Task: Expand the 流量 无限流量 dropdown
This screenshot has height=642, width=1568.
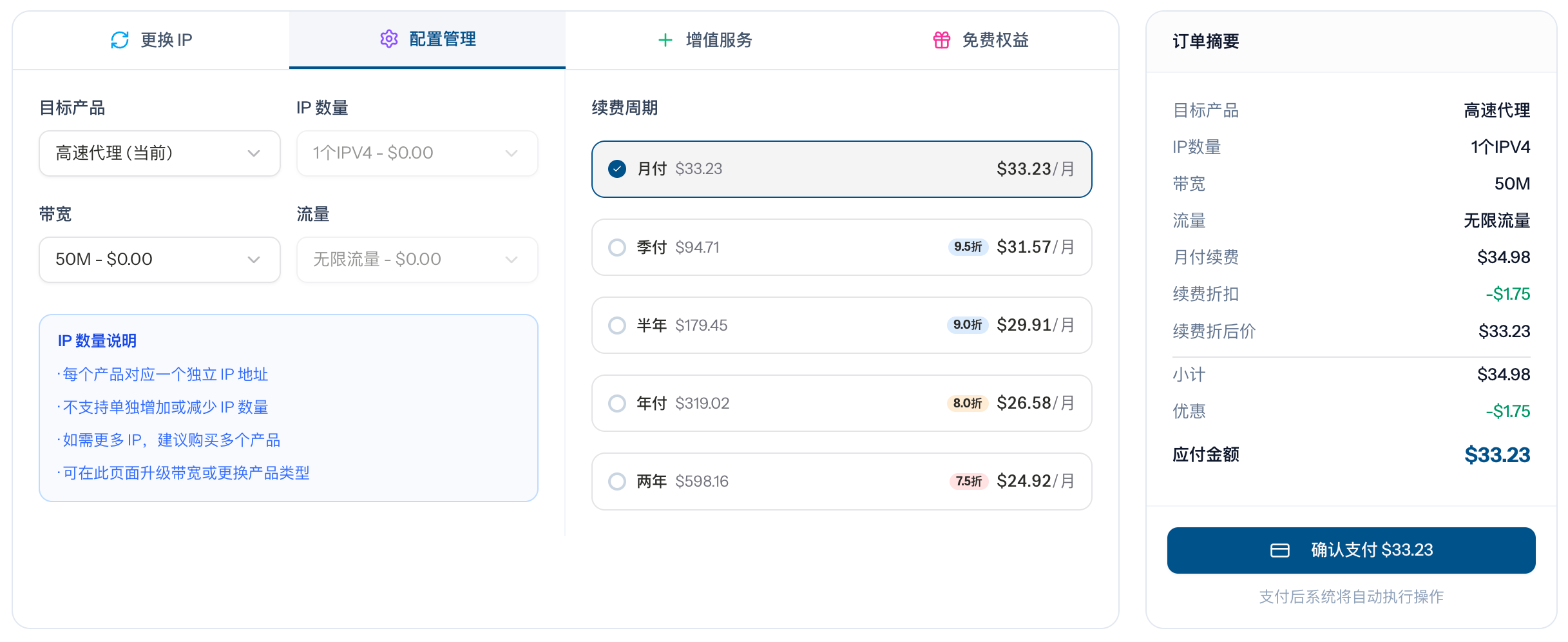Action: (417, 259)
